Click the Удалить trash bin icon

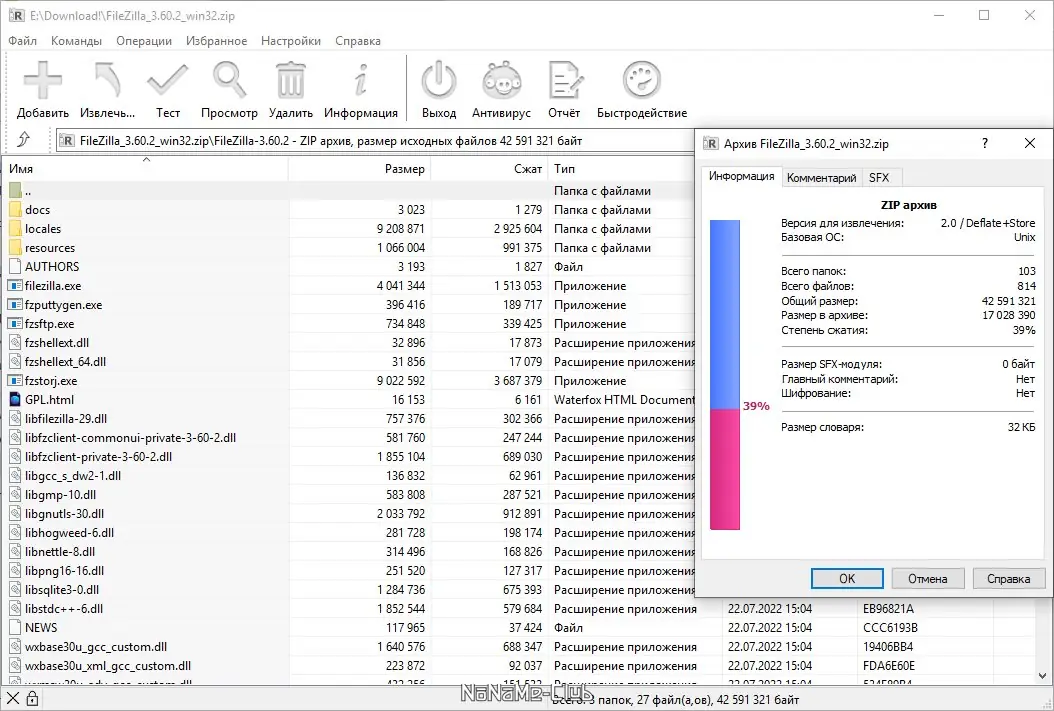(290, 81)
